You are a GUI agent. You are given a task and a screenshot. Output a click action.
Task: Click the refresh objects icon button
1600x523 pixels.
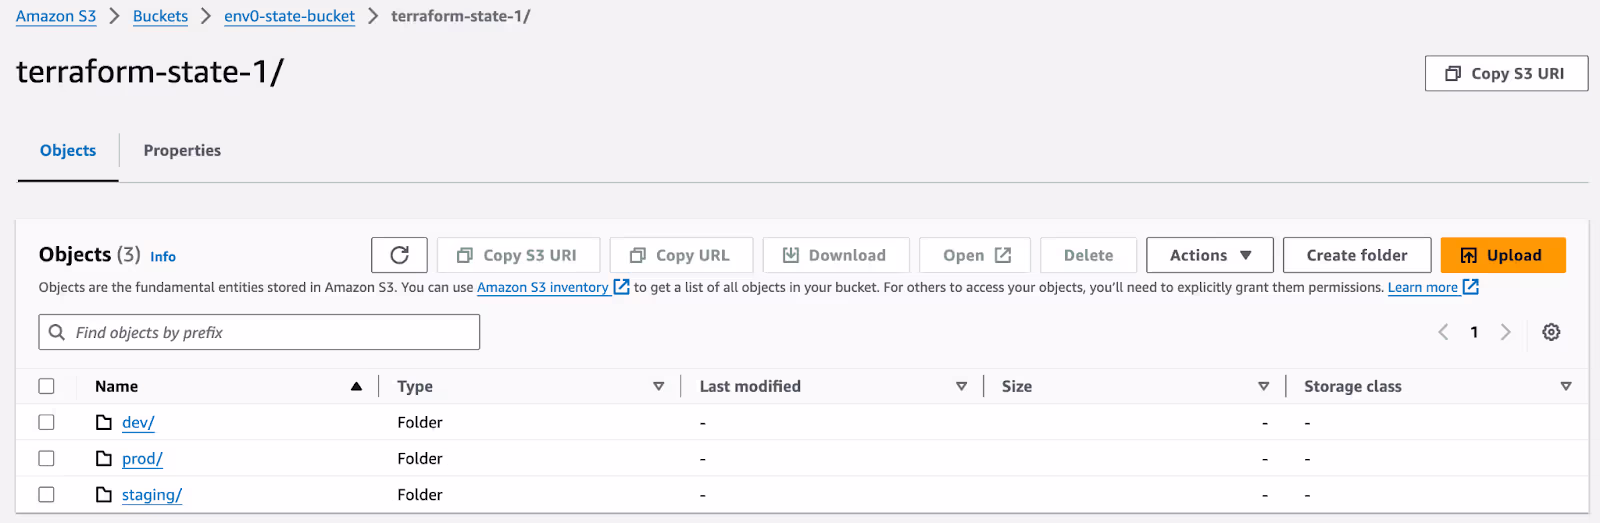coord(399,255)
